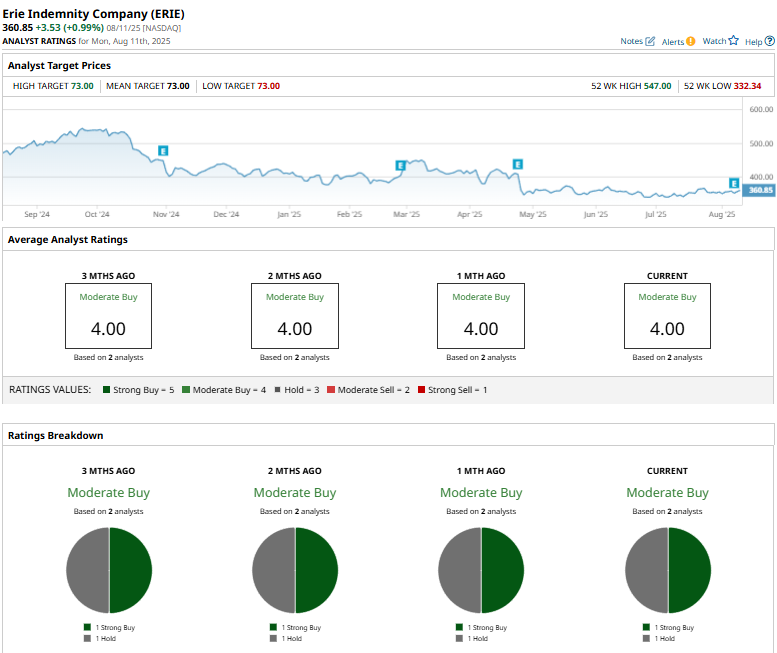Screen dimensions: 777x653
Task: Click the Strong Buy = 5 legend swatch
Action: click(x=106, y=389)
